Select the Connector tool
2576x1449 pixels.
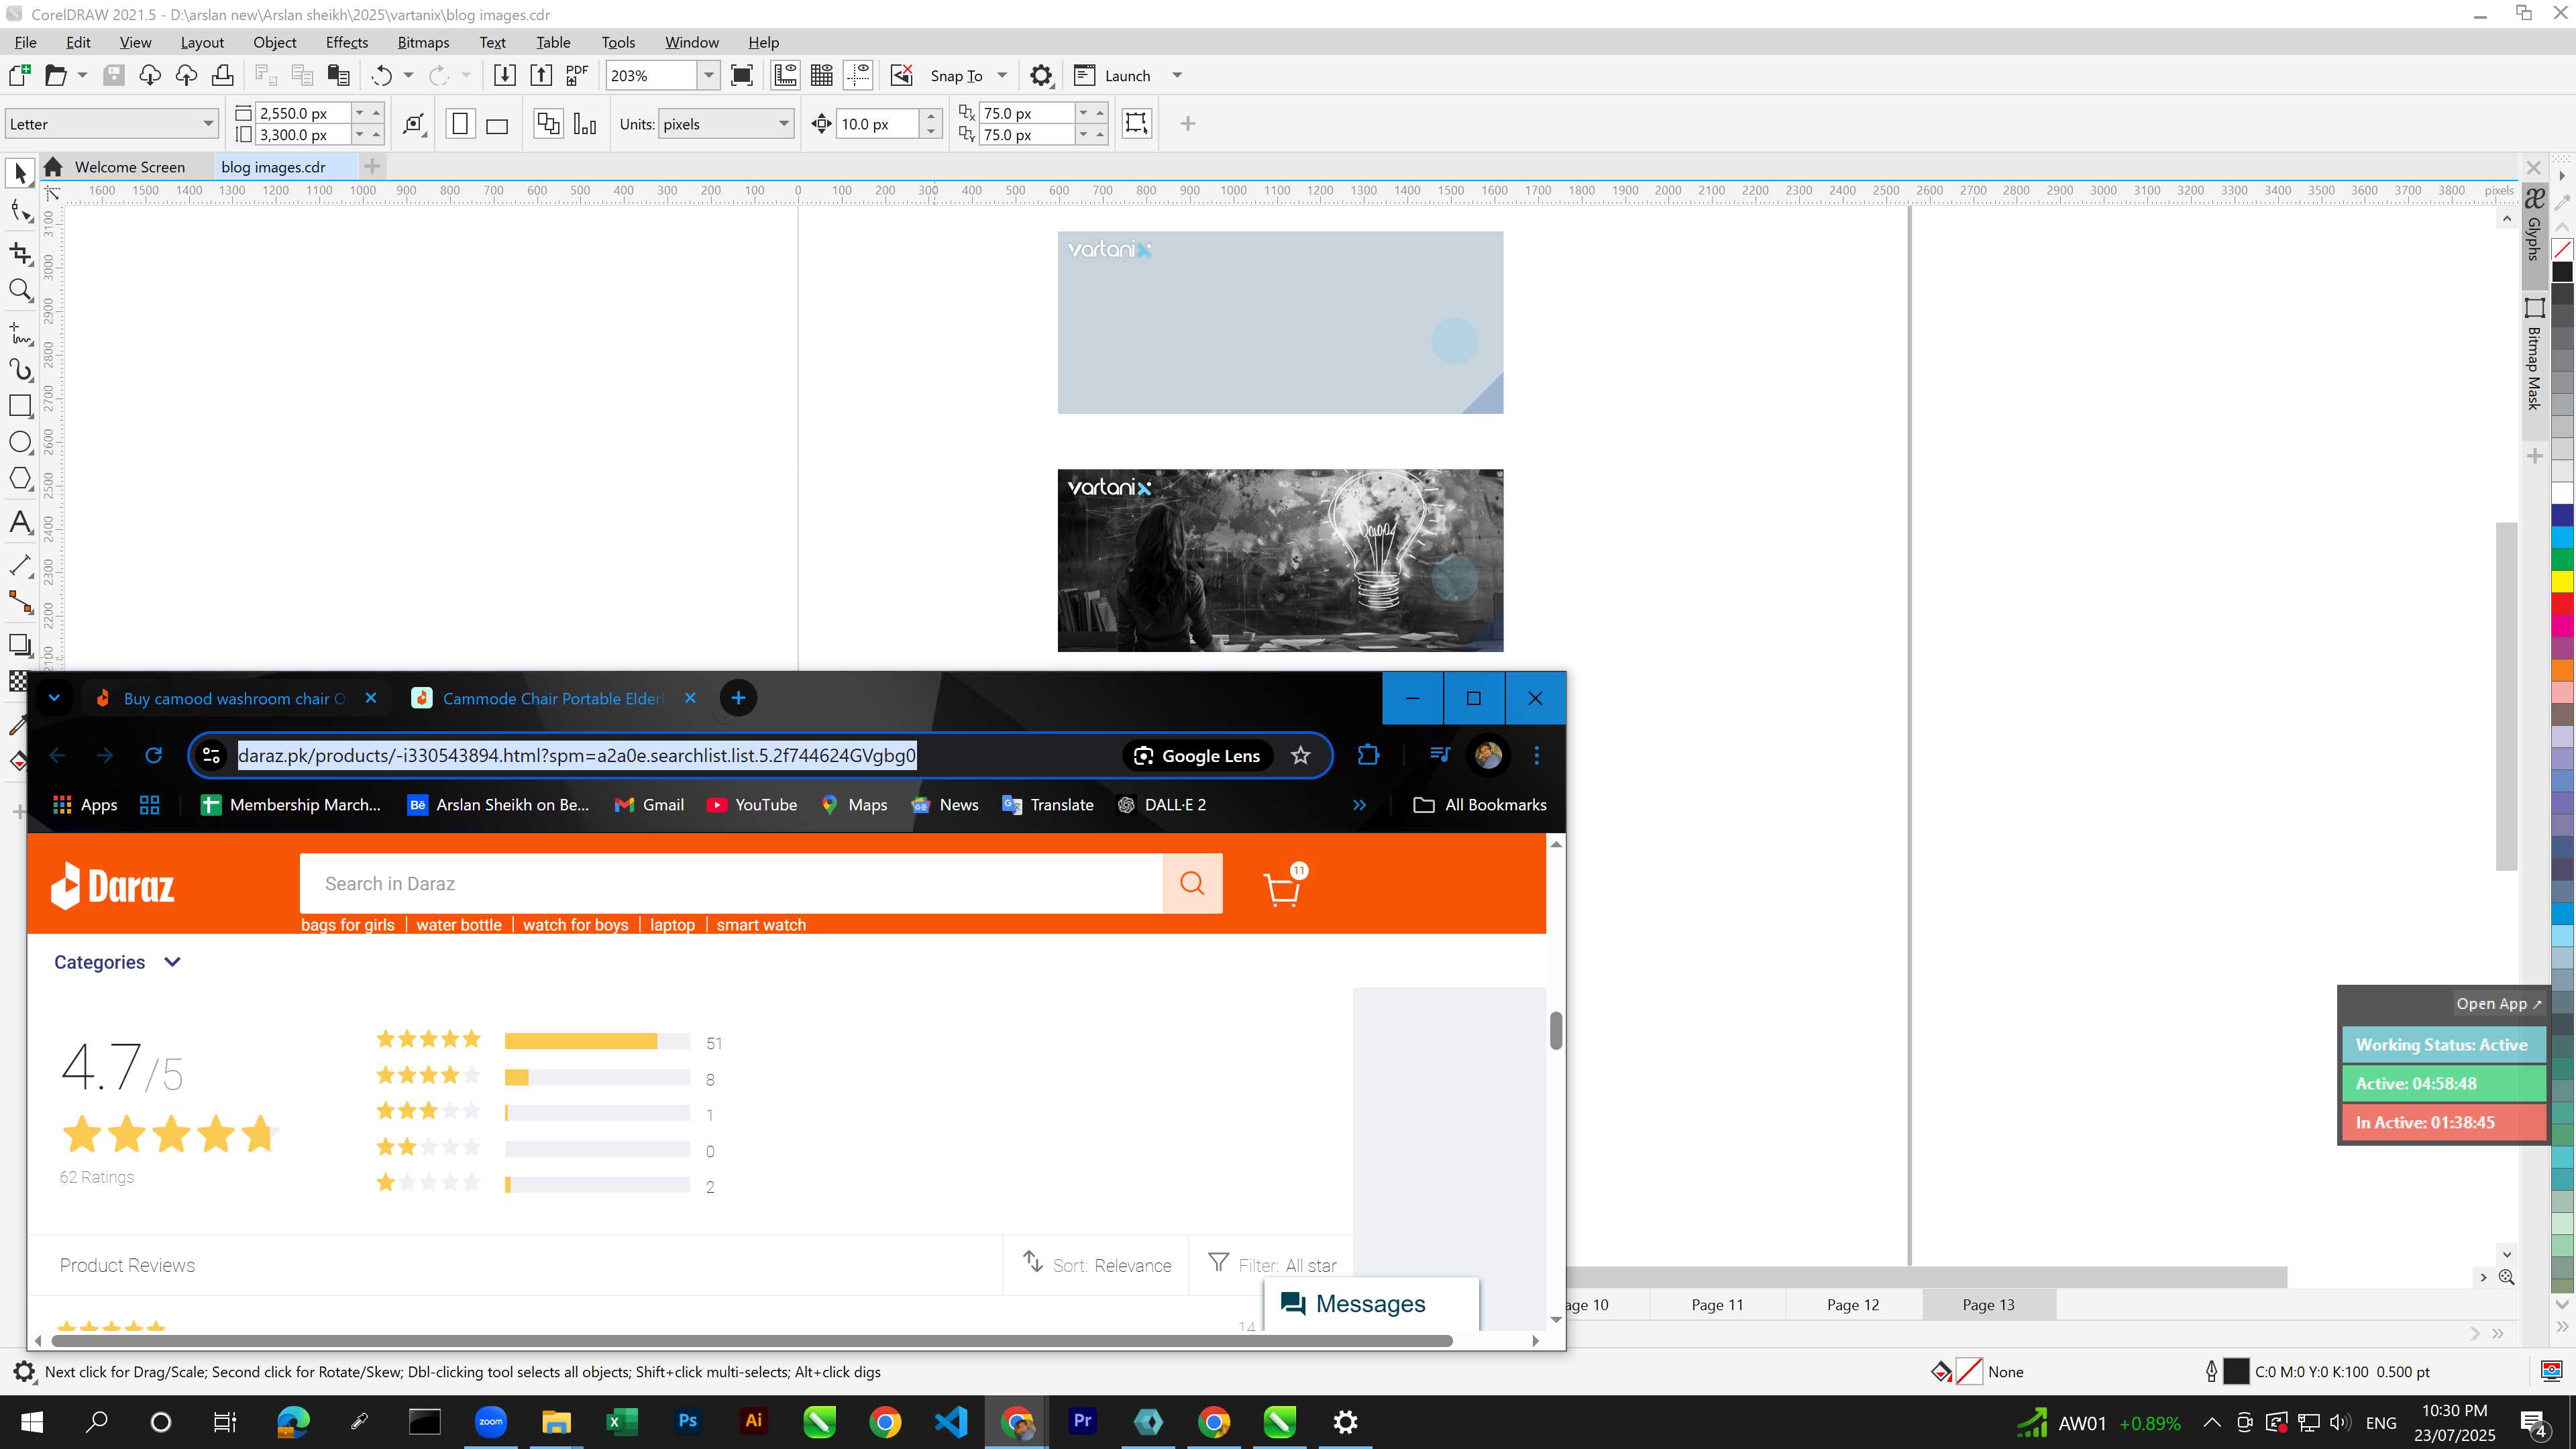click(x=20, y=602)
